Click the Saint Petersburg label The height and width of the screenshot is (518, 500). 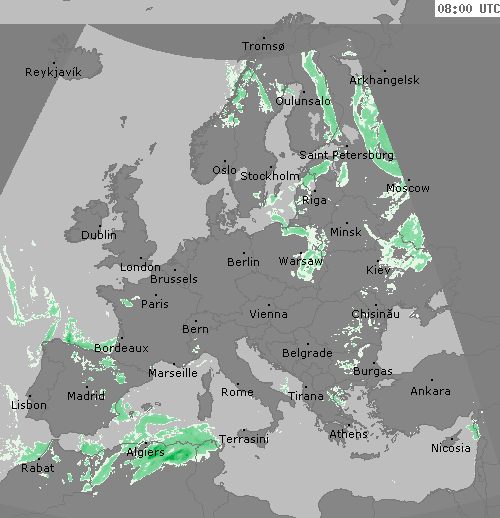click(x=346, y=155)
